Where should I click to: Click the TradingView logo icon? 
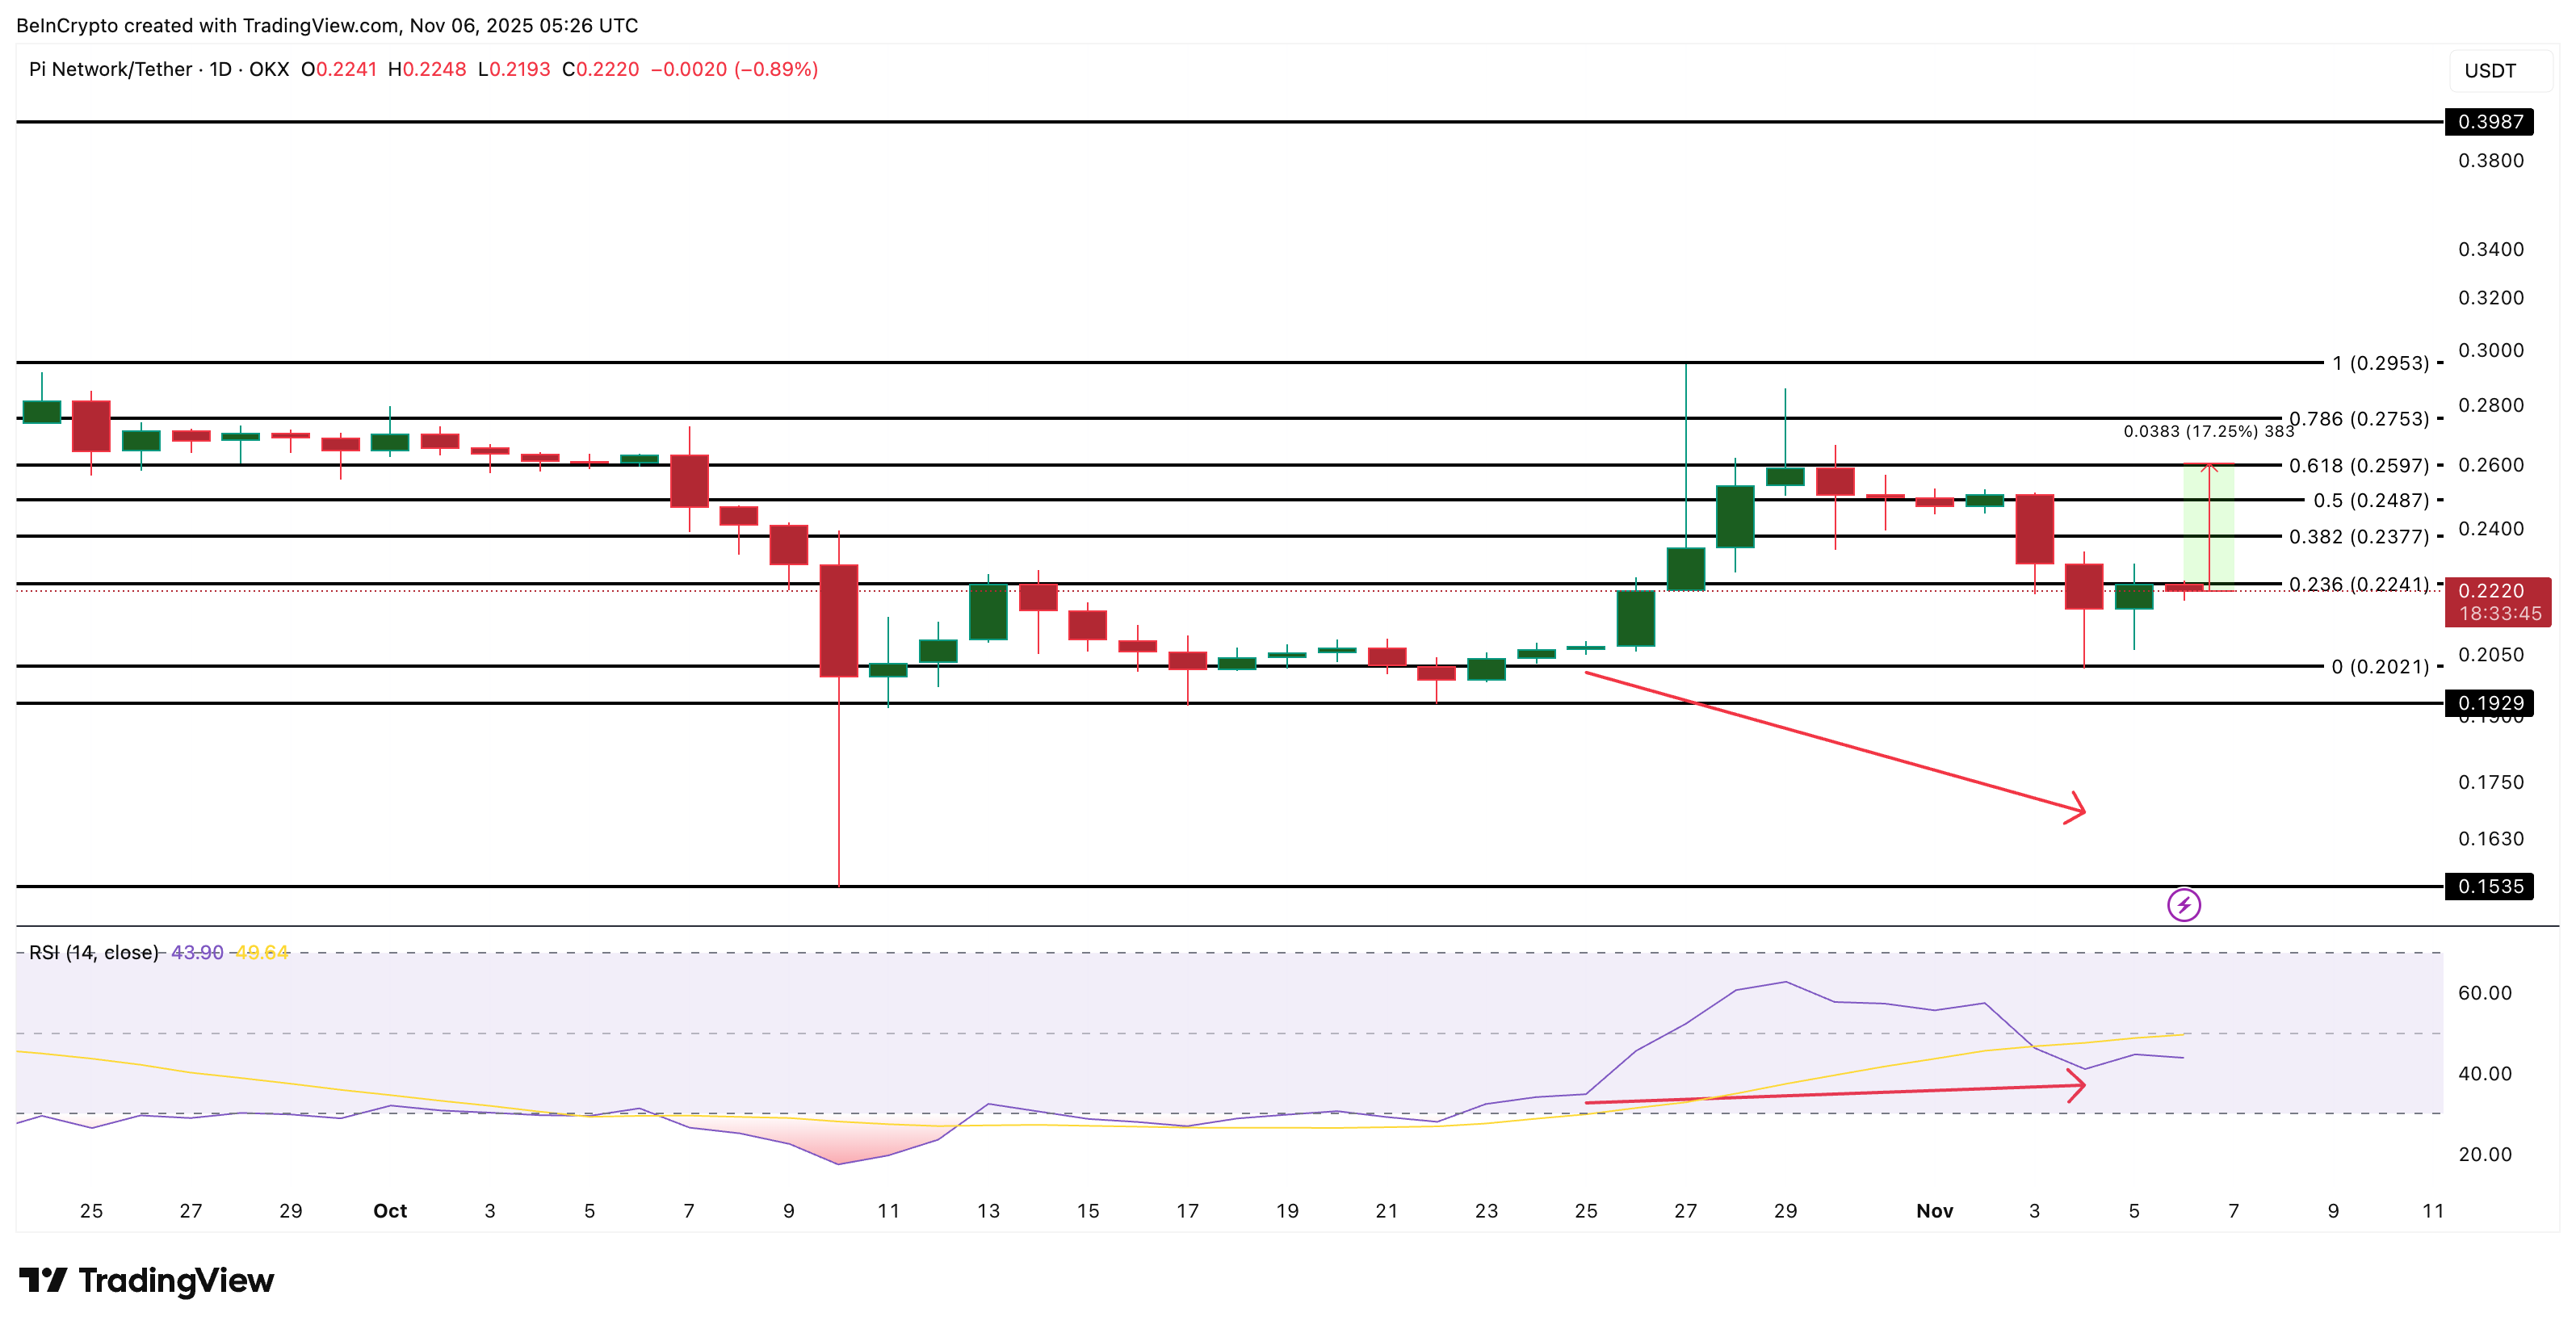(x=43, y=1279)
